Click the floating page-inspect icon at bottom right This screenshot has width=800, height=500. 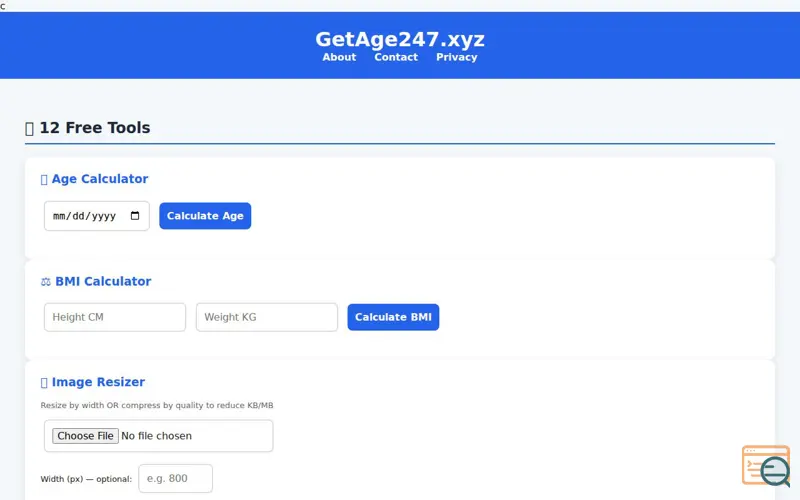766,466
